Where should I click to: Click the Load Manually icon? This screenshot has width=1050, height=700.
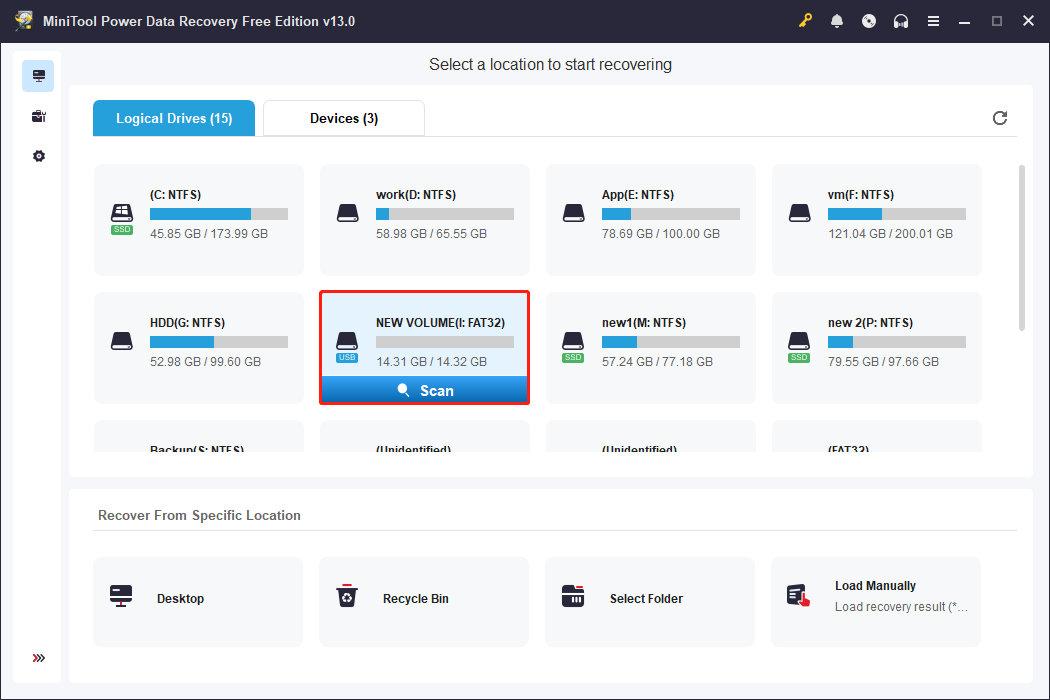pyautogui.click(x=798, y=596)
